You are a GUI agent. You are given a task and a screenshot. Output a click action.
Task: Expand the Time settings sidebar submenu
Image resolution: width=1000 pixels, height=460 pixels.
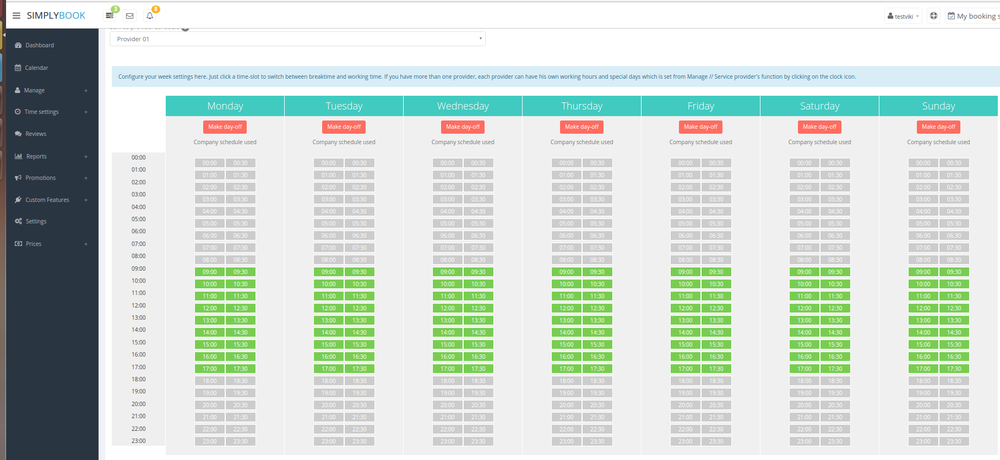click(x=50, y=111)
